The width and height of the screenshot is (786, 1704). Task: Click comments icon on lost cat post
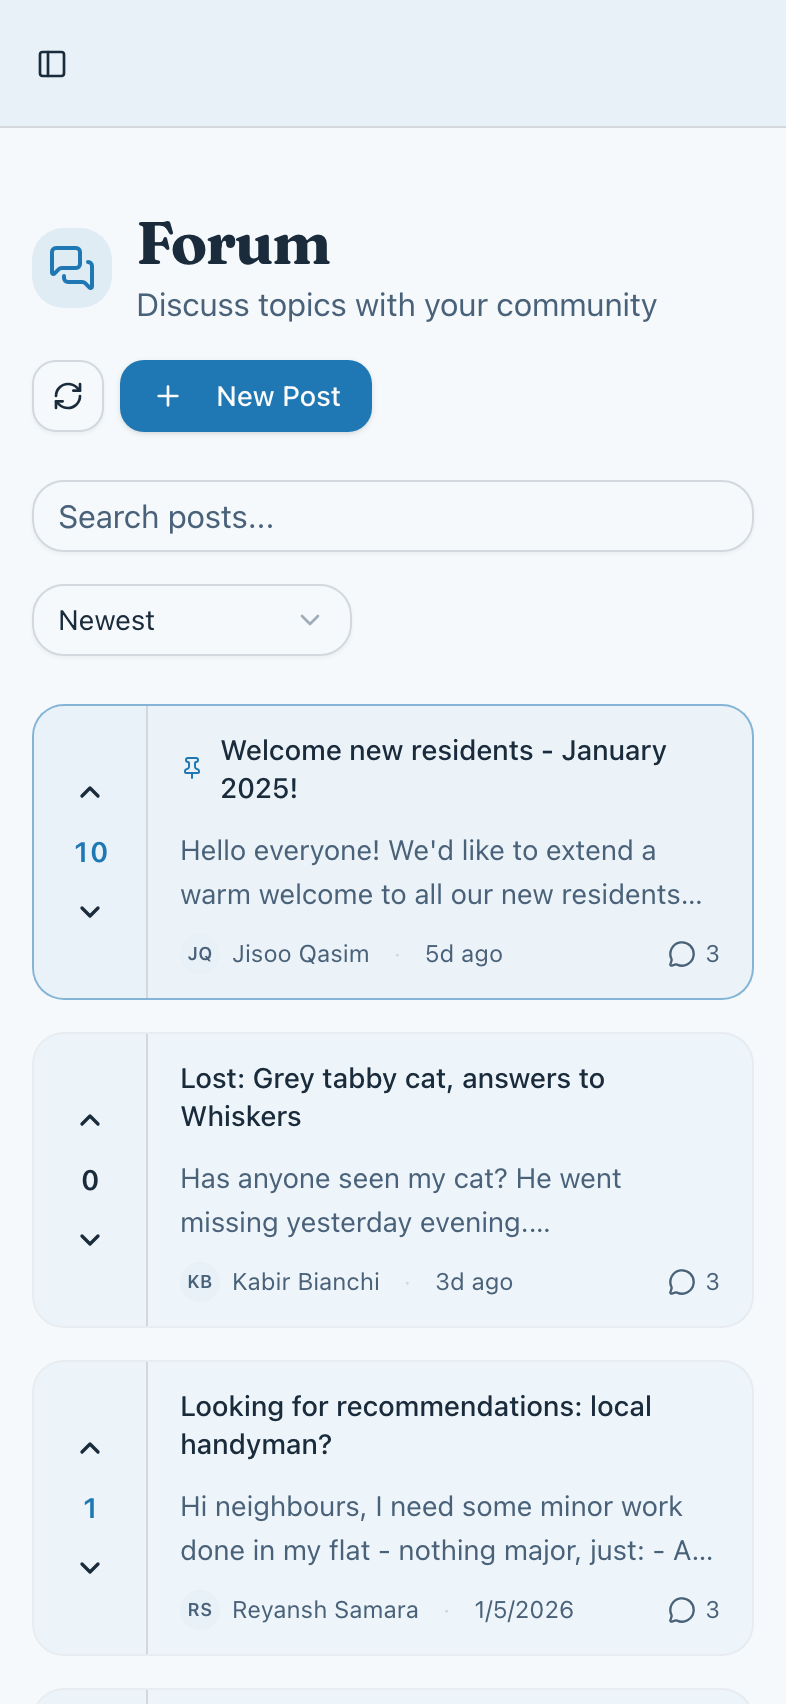[x=682, y=1282]
